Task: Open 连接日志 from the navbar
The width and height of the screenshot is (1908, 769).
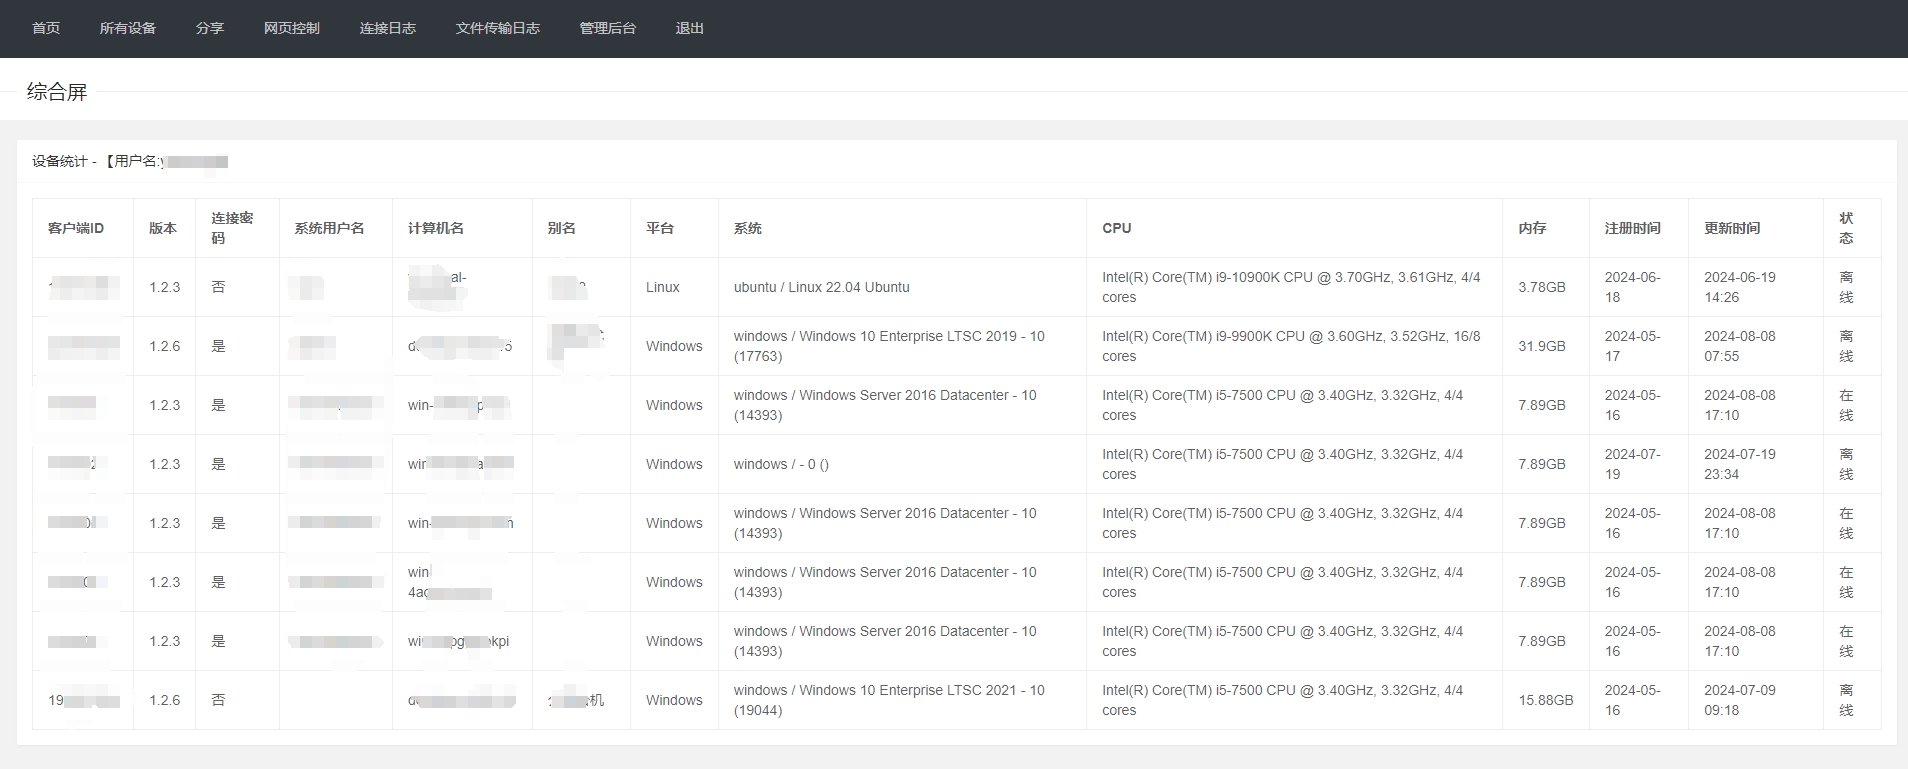Action: [387, 28]
